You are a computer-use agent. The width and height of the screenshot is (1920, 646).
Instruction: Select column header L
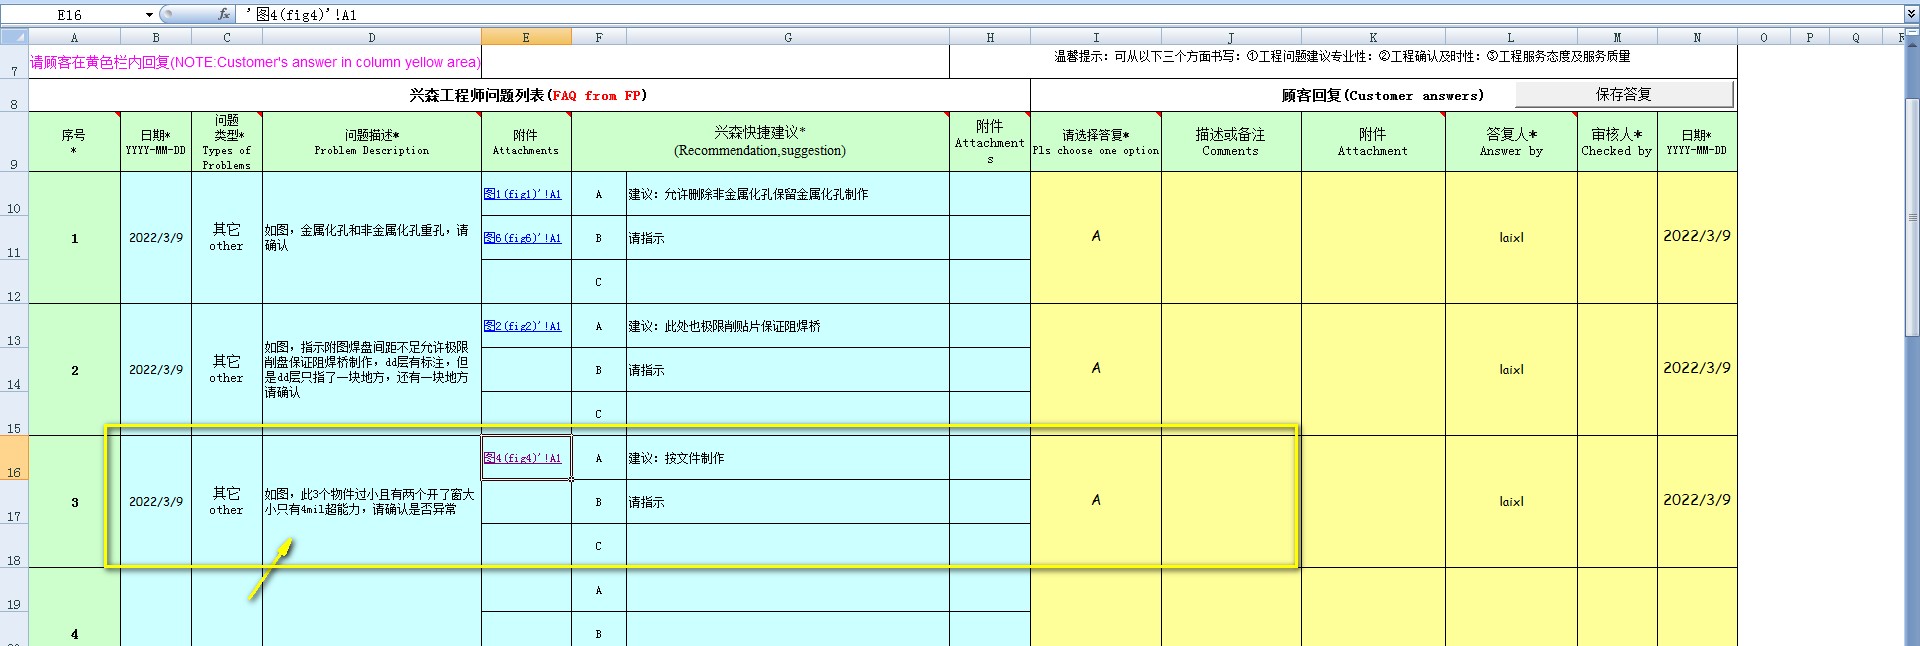point(1511,37)
